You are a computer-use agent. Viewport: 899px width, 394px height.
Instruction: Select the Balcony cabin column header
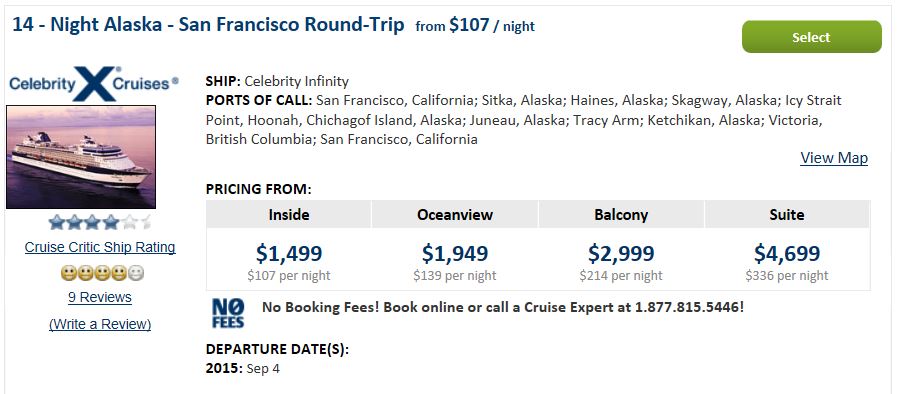tap(621, 214)
